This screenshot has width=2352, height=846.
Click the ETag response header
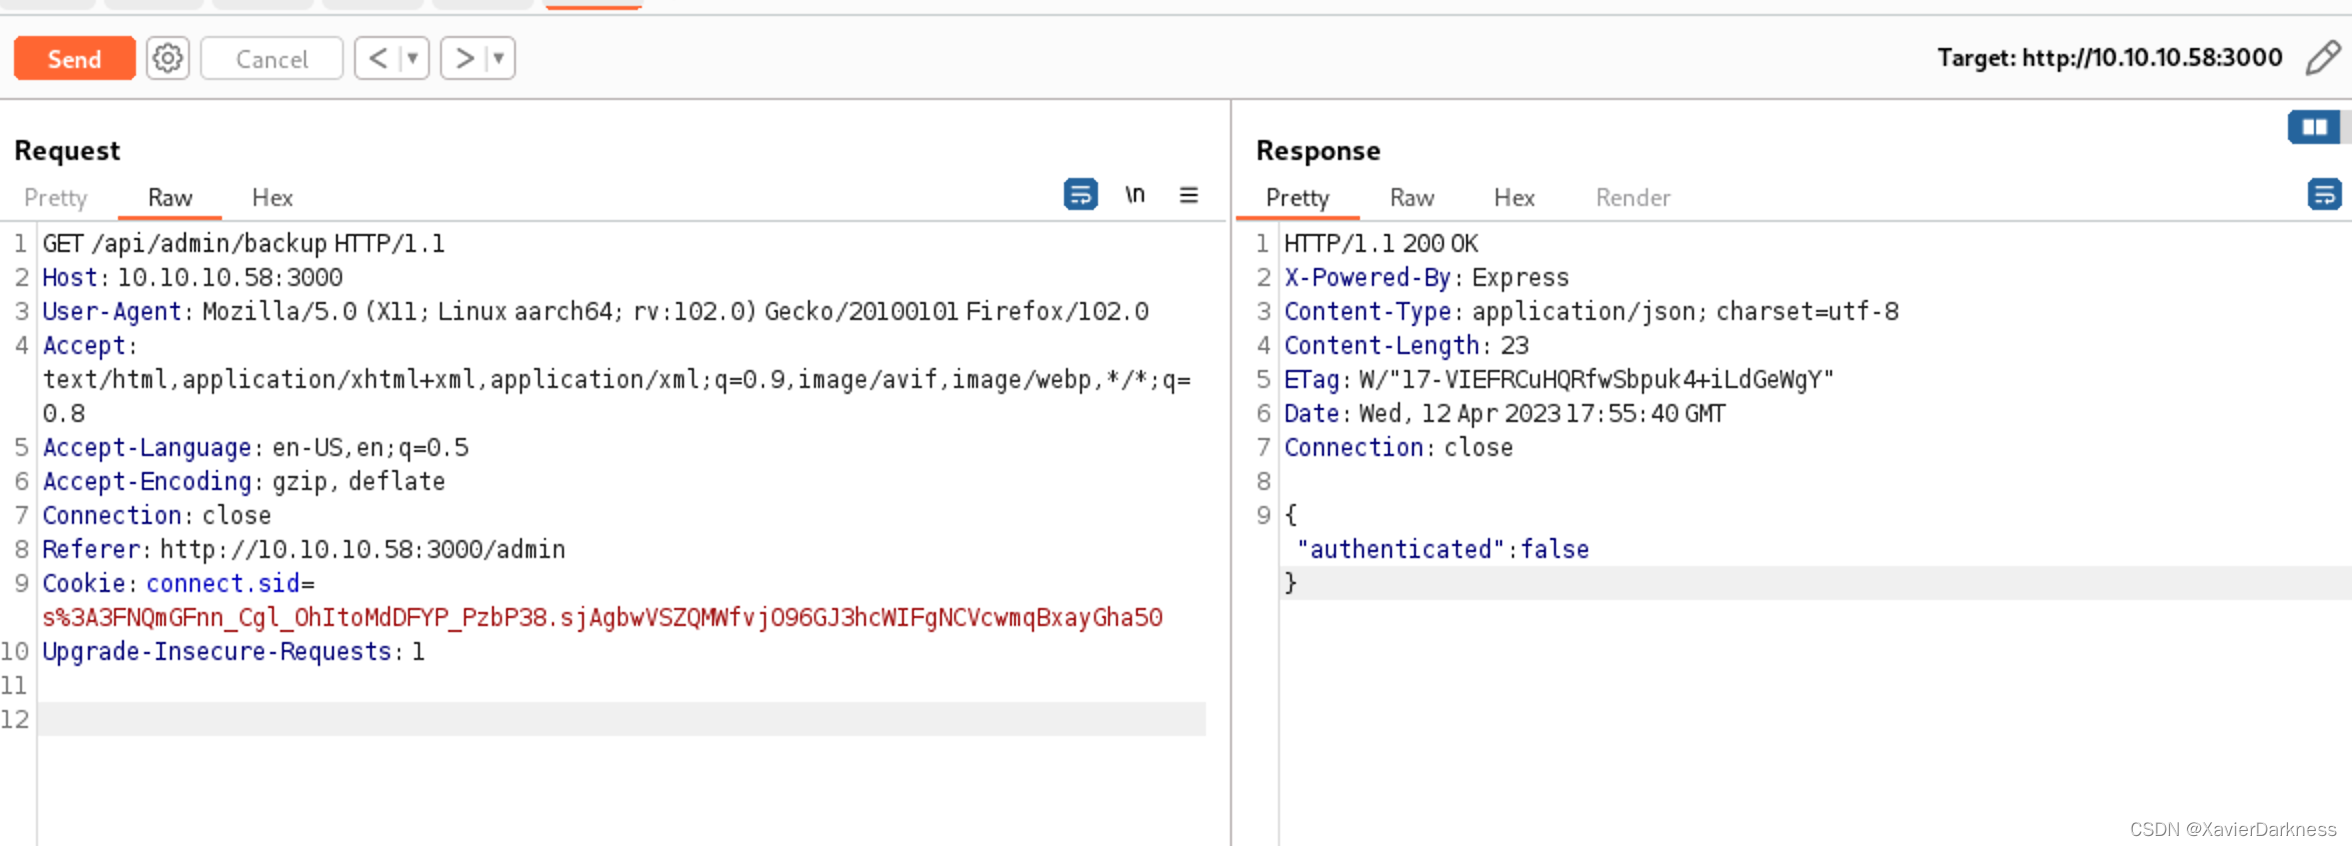coord(1559,380)
